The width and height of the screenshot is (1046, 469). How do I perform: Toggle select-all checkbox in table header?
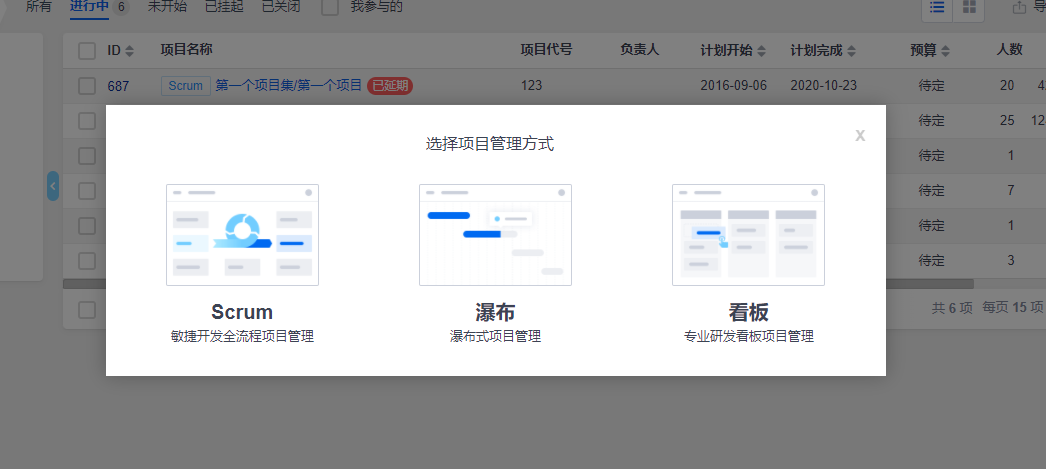pyautogui.click(x=87, y=51)
